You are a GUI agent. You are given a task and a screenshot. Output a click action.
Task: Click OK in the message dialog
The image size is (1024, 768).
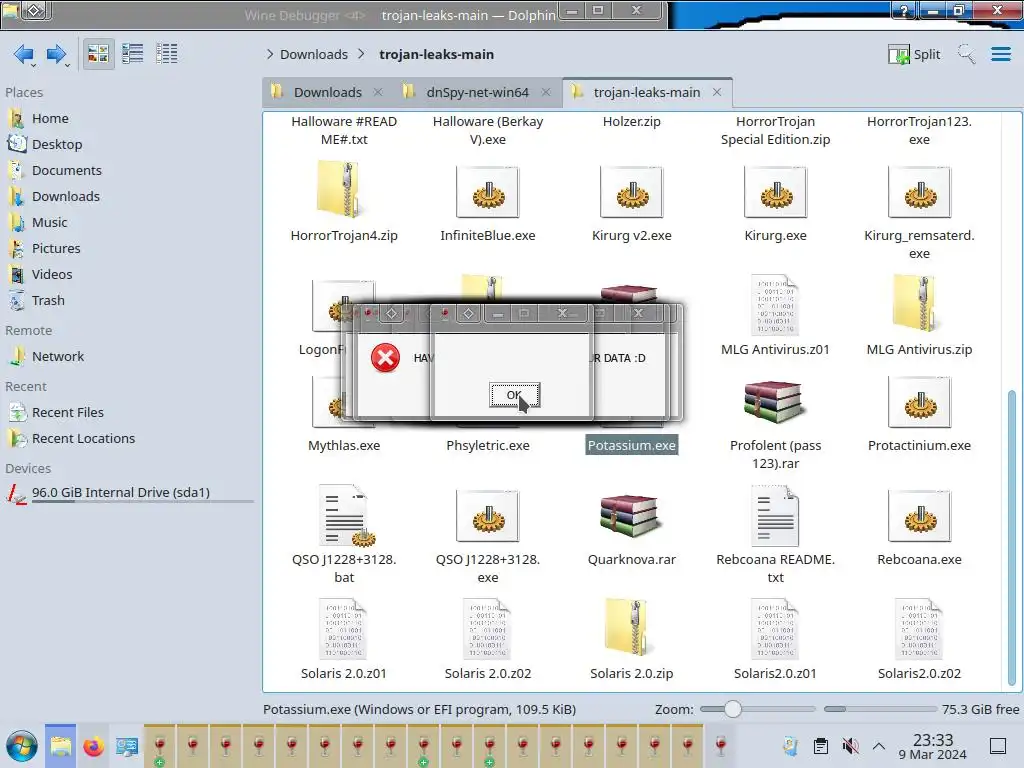pos(515,394)
